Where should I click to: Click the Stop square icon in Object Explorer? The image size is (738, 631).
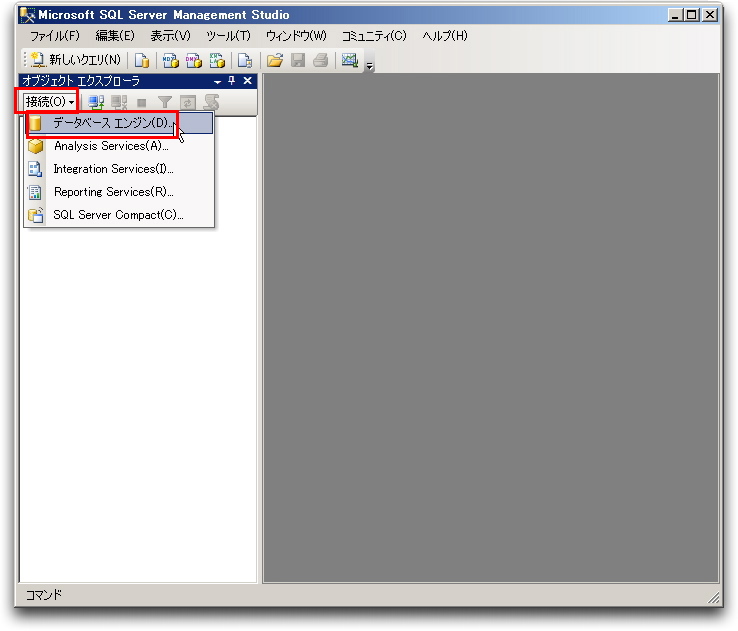[x=142, y=103]
